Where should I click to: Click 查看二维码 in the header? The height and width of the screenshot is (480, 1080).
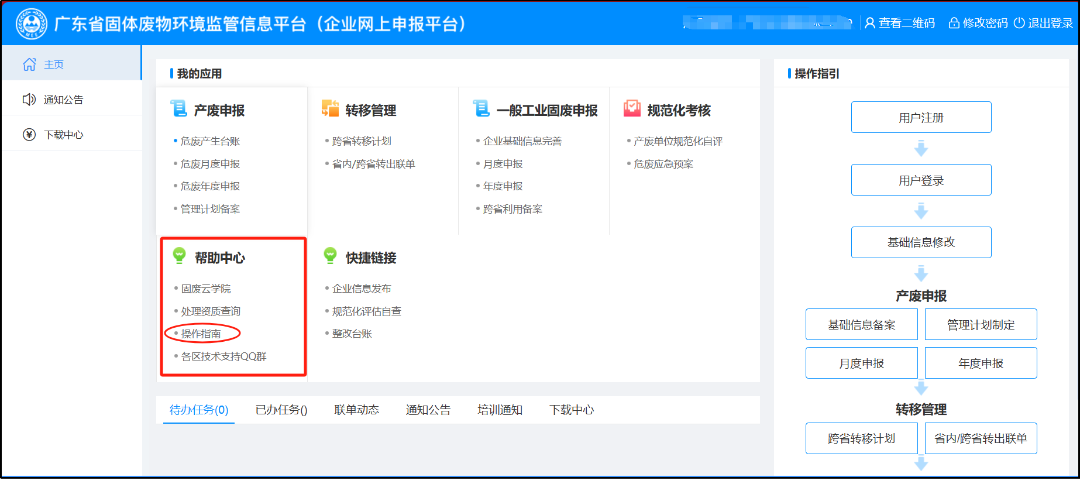(x=906, y=23)
